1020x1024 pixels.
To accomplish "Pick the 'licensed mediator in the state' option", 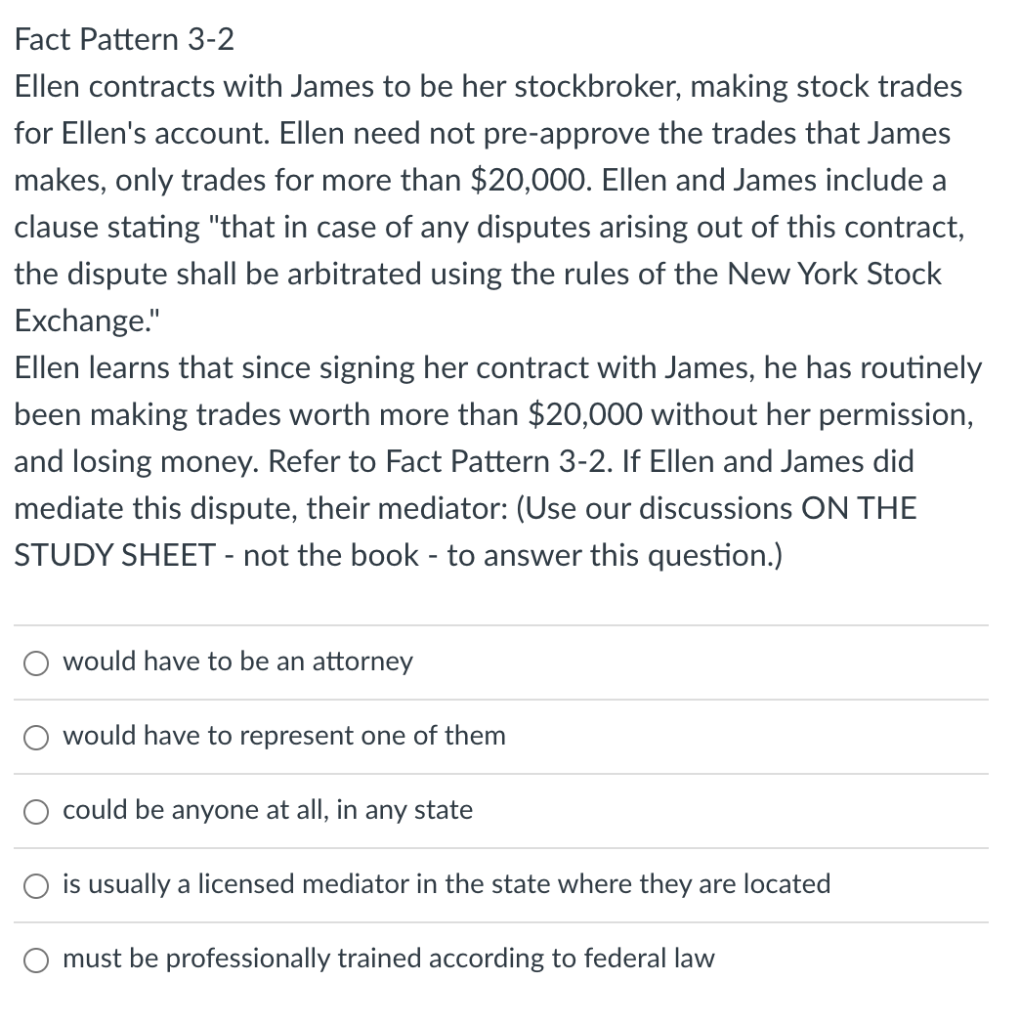I will pos(36,885).
